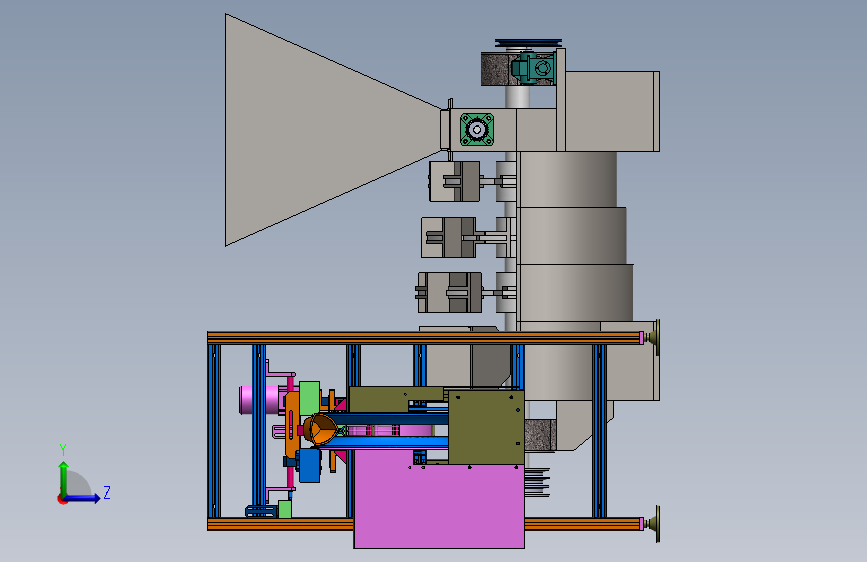Select the orange spherical chuck part
Screen dimensions: 867x562
(x=320, y=429)
